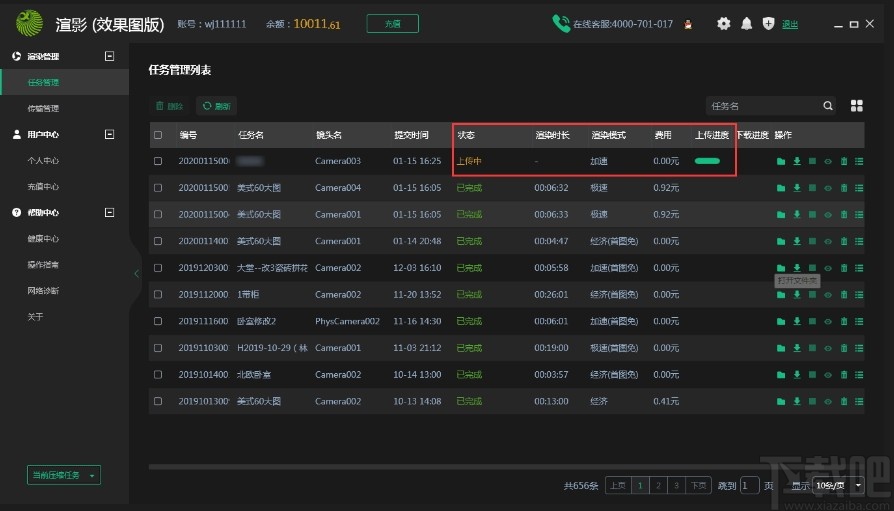Go to 充值中心 in the sidebar
The height and width of the screenshot is (511, 894).
(x=43, y=186)
